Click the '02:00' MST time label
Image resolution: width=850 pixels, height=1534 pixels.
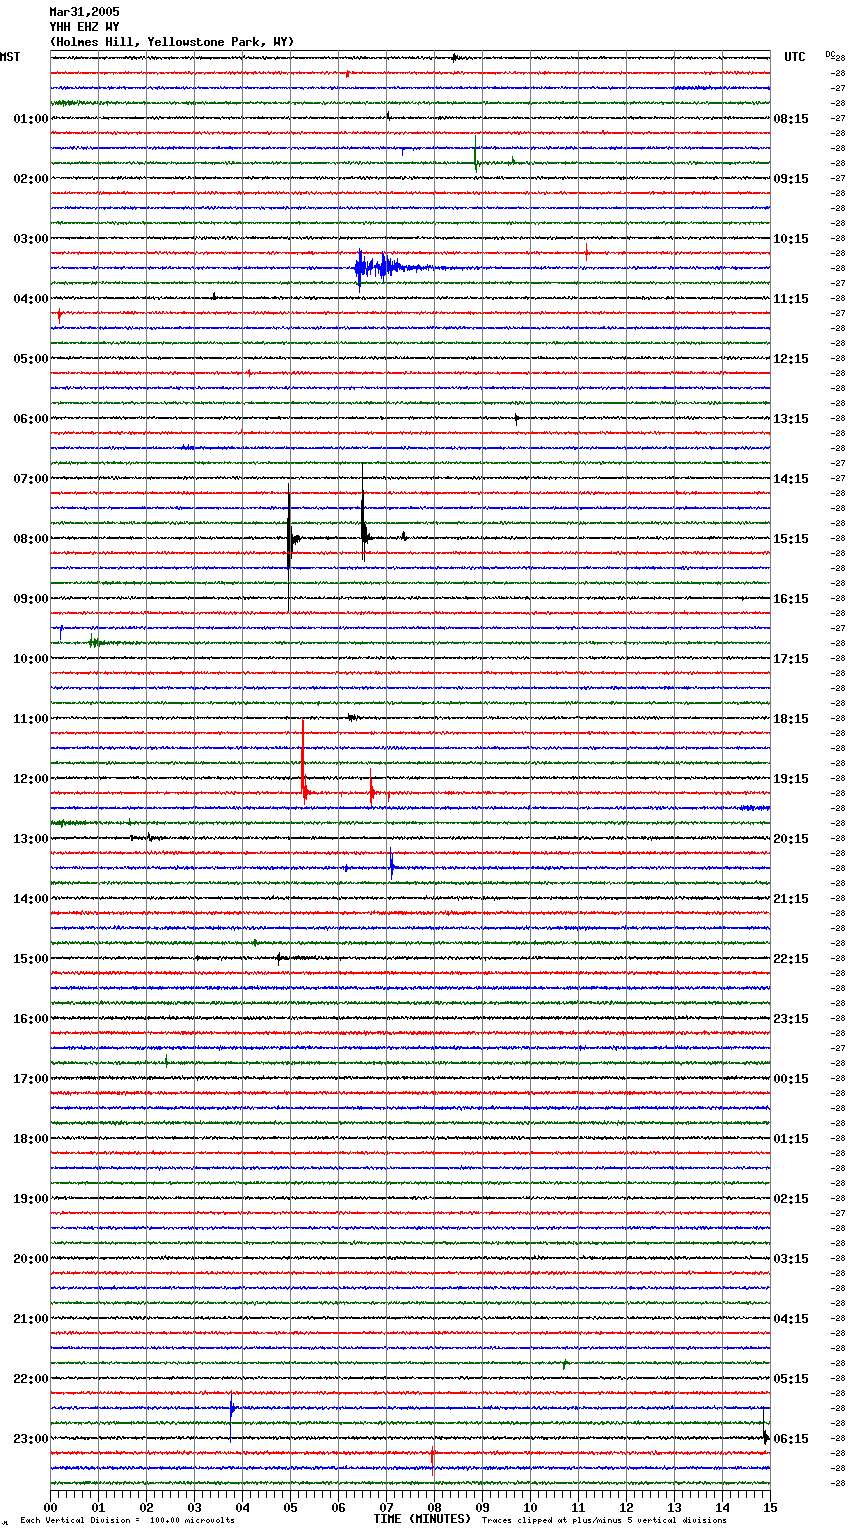click(31, 179)
